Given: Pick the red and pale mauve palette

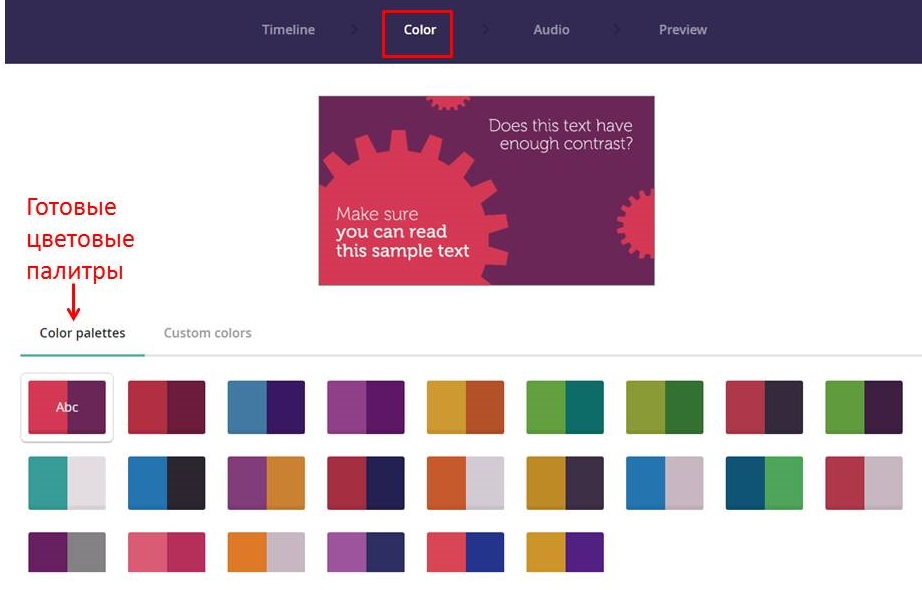Looking at the screenshot, I should point(864,483).
